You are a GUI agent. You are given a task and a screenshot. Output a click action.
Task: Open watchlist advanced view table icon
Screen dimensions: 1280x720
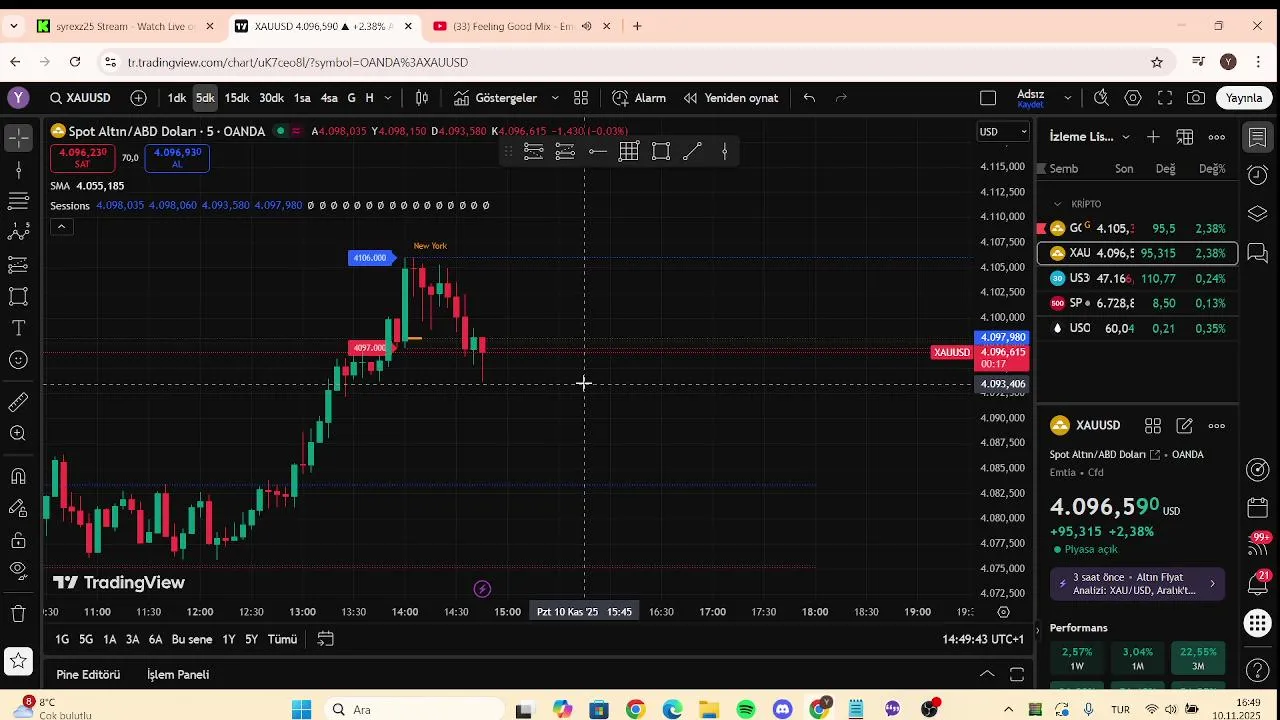pyautogui.click(x=1185, y=137)
